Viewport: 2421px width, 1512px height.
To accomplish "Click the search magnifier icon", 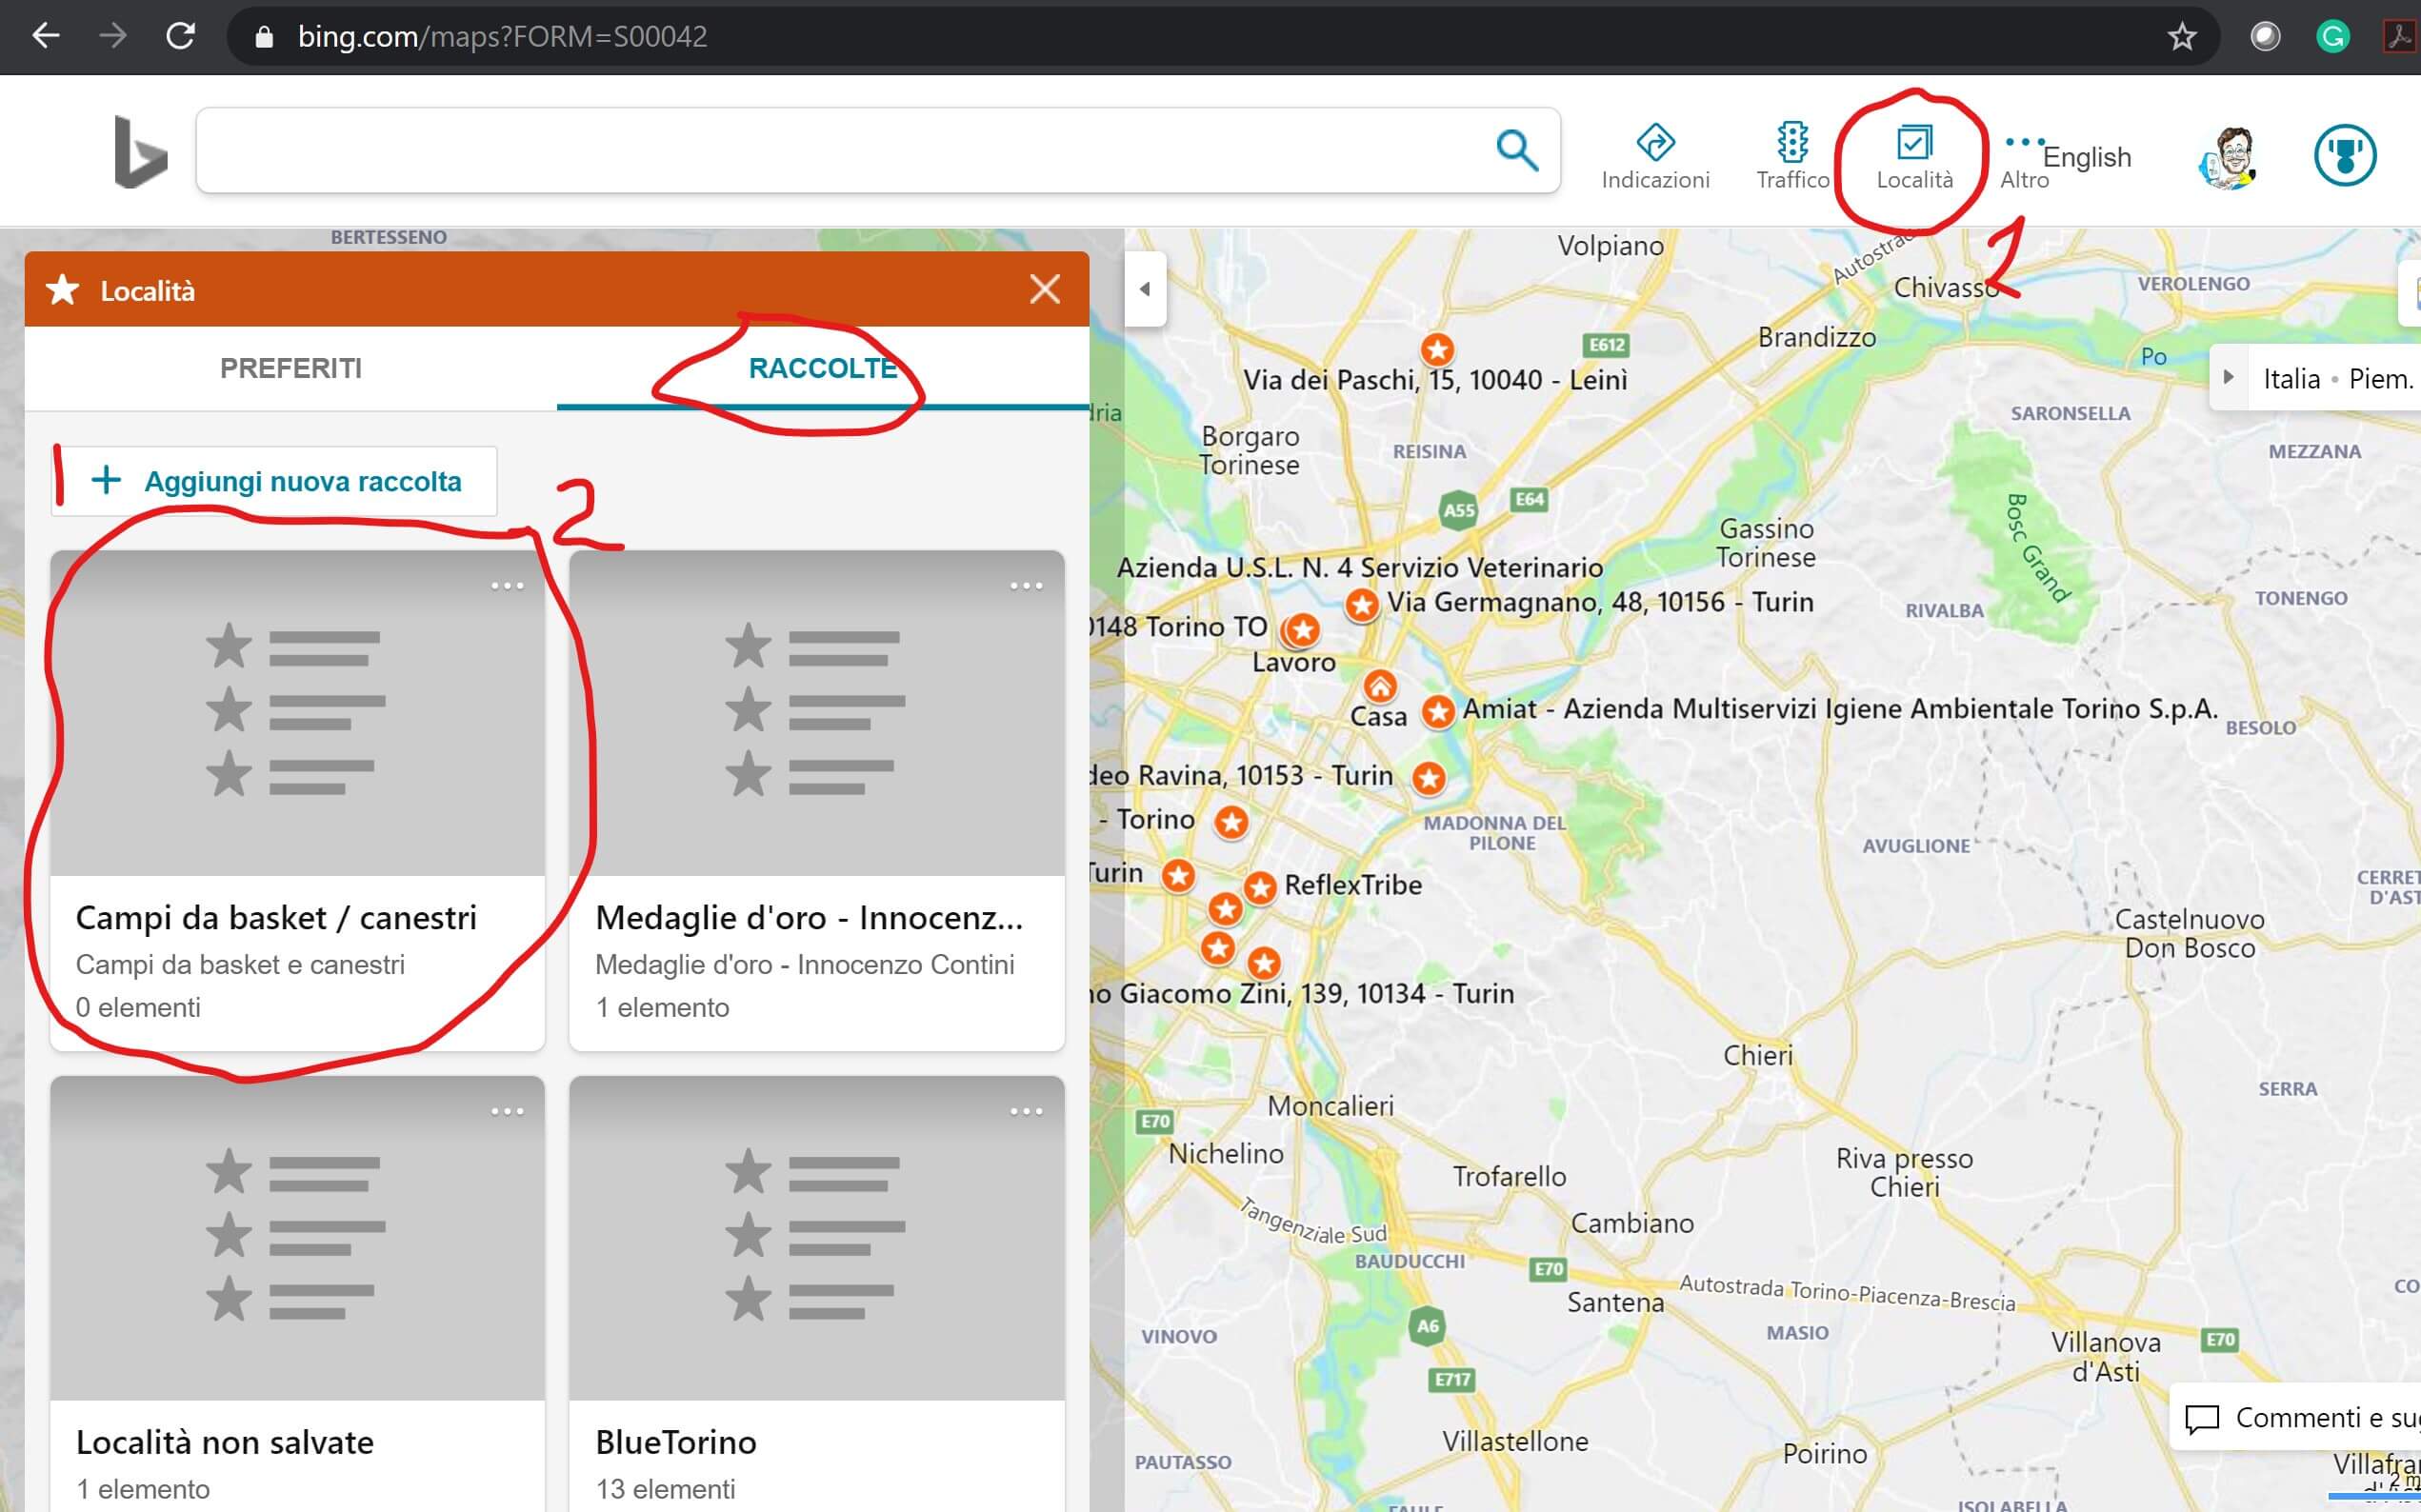I will (1516, 150).
